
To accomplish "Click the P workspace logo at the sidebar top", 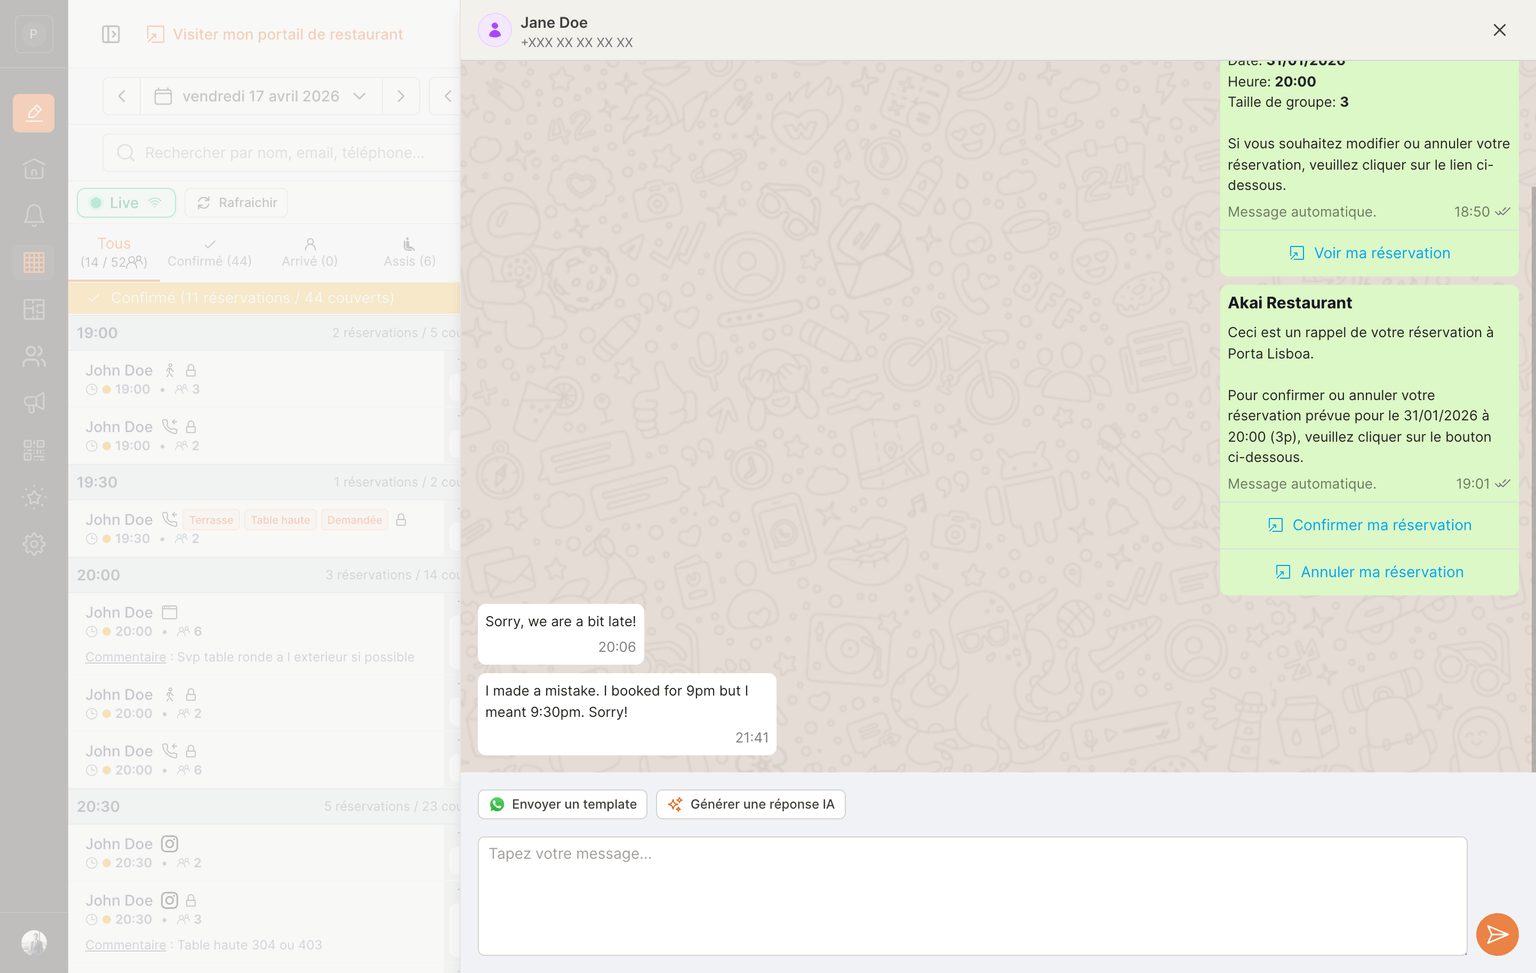I will coord(34,34).
